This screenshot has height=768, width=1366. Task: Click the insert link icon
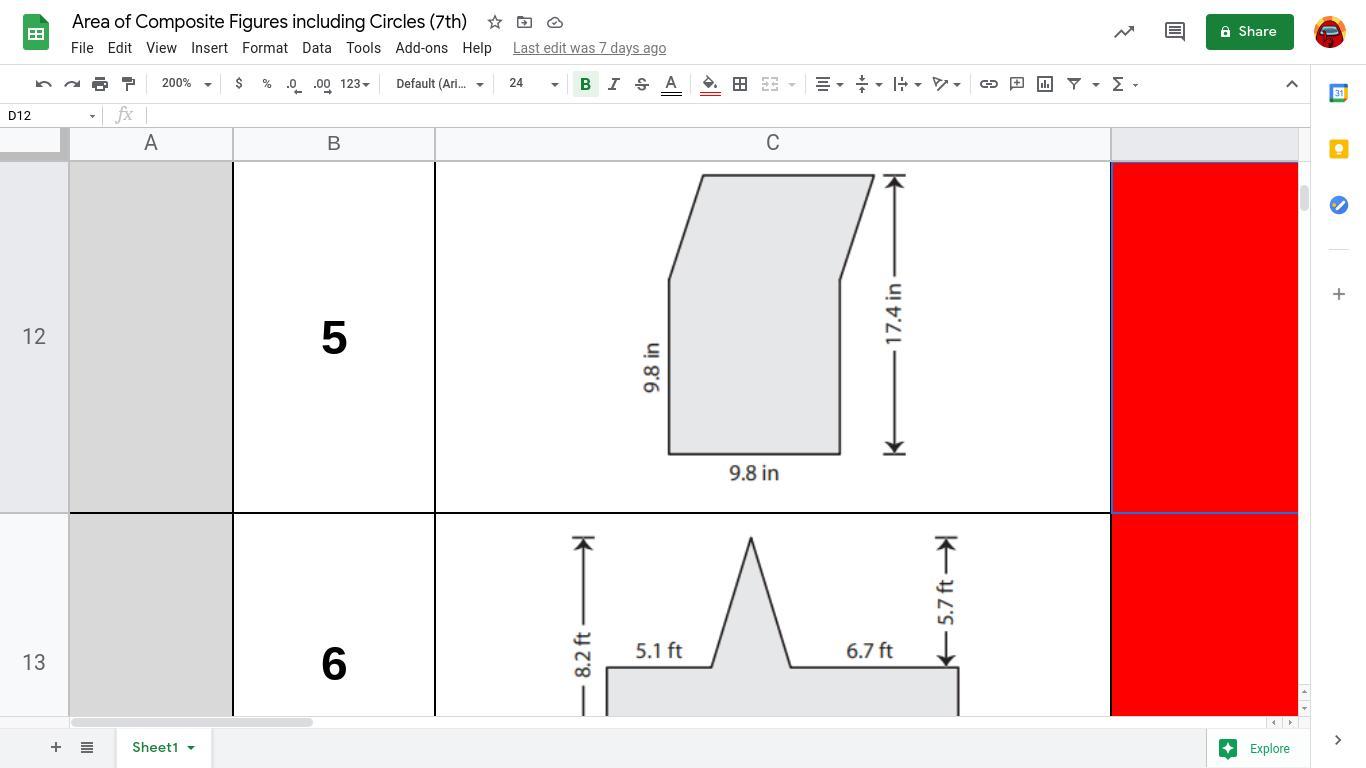(x=988, y=84)
